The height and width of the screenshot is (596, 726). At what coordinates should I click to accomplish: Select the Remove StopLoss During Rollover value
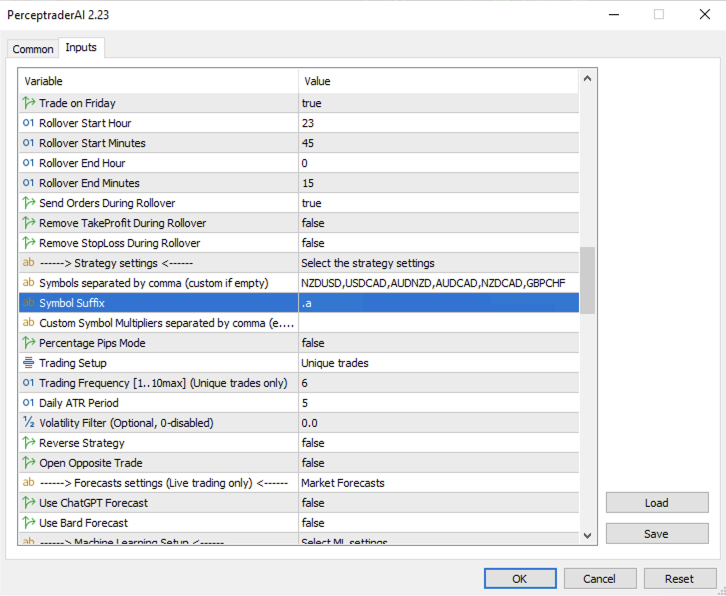tap(438, 243)
